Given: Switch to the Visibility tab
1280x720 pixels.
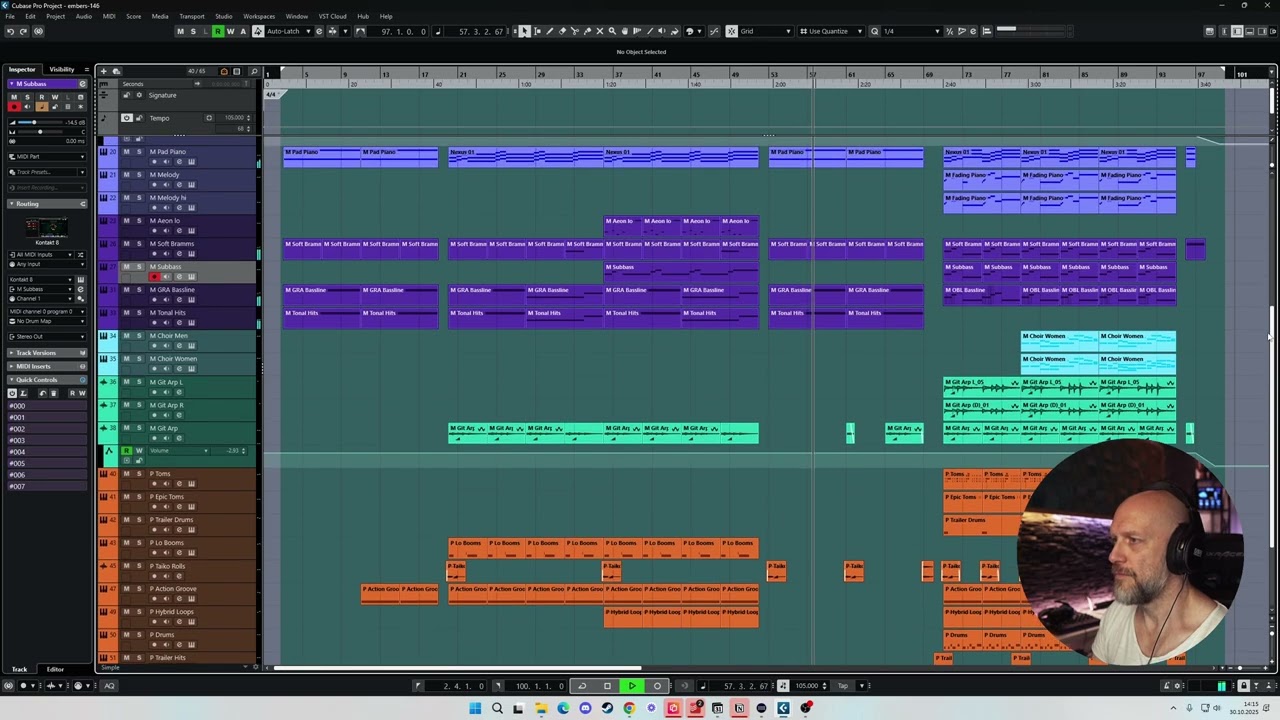Looking at the screenshot, I should [x=62, y=70].
